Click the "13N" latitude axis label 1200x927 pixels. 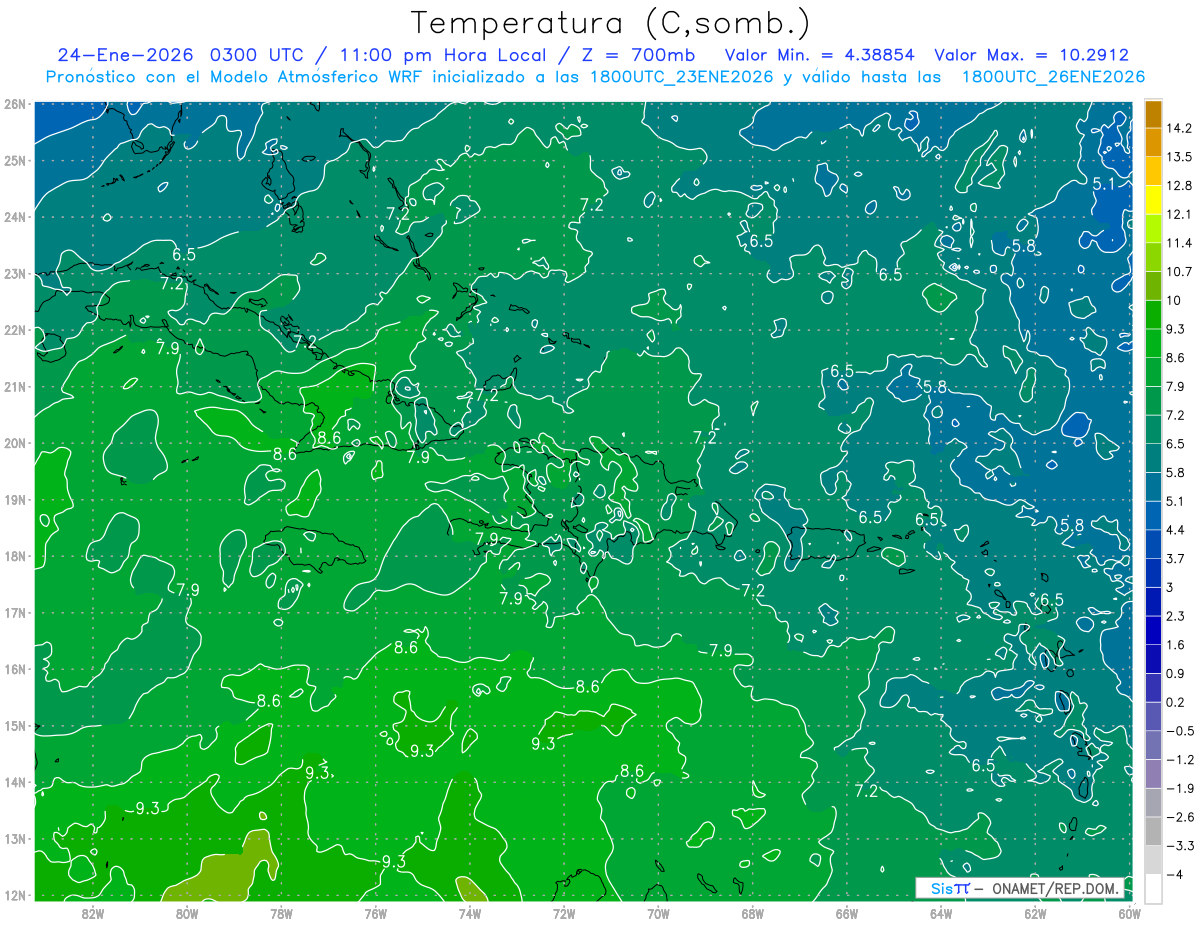14,838
